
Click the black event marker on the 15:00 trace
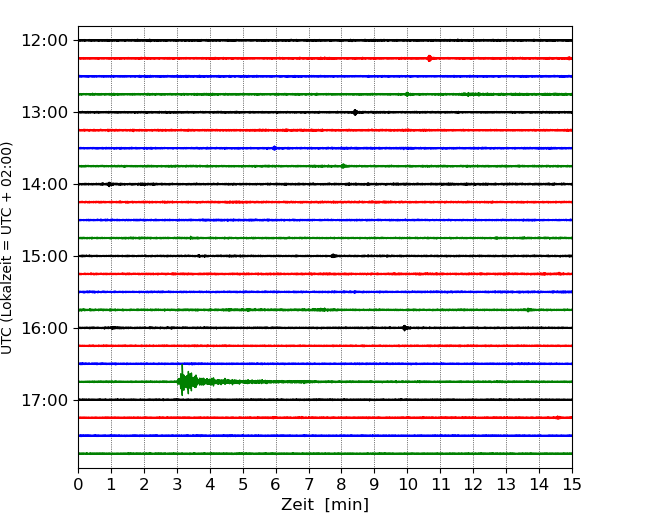pos(333,256)
